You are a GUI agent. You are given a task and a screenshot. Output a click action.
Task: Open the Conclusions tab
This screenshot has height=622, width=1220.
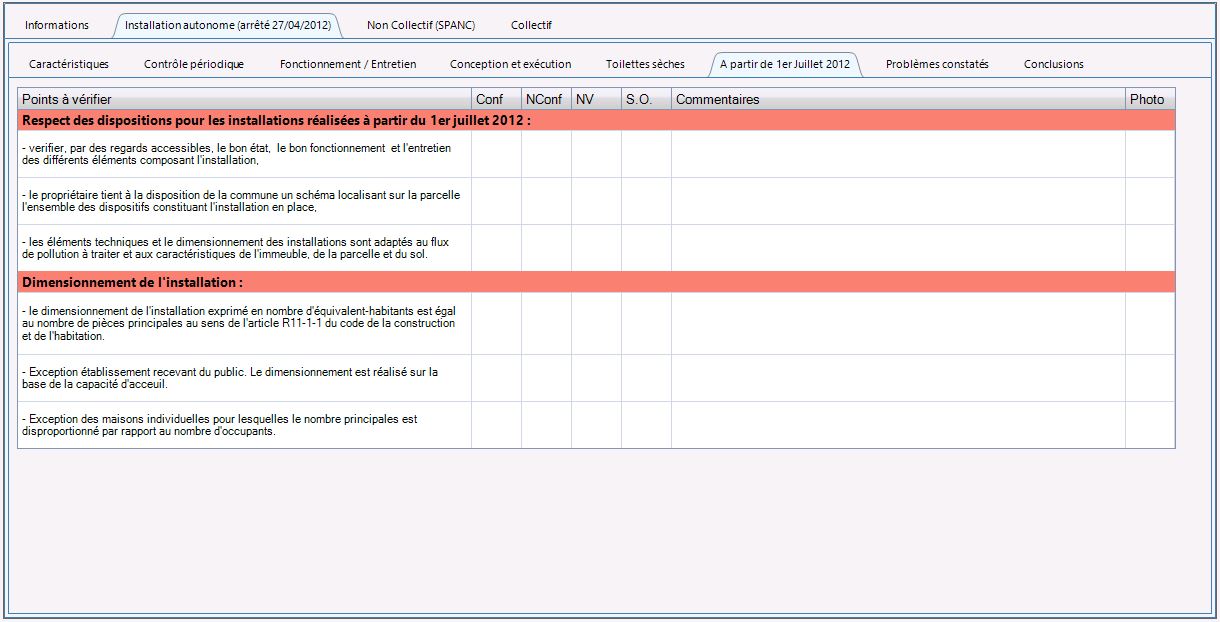pyautogui.click(x=1053, y=64)
